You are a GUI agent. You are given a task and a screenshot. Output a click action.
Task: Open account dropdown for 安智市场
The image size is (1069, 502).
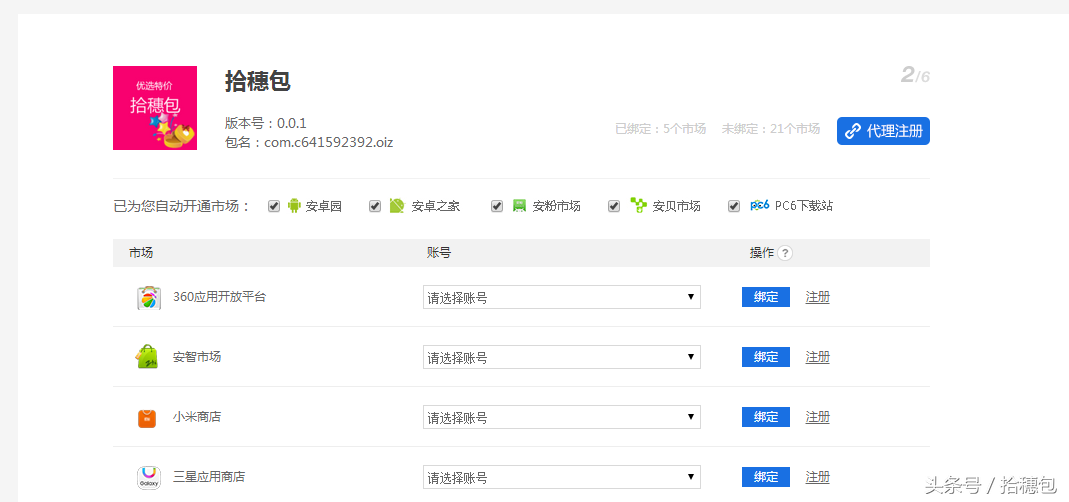tap(562, 357)
